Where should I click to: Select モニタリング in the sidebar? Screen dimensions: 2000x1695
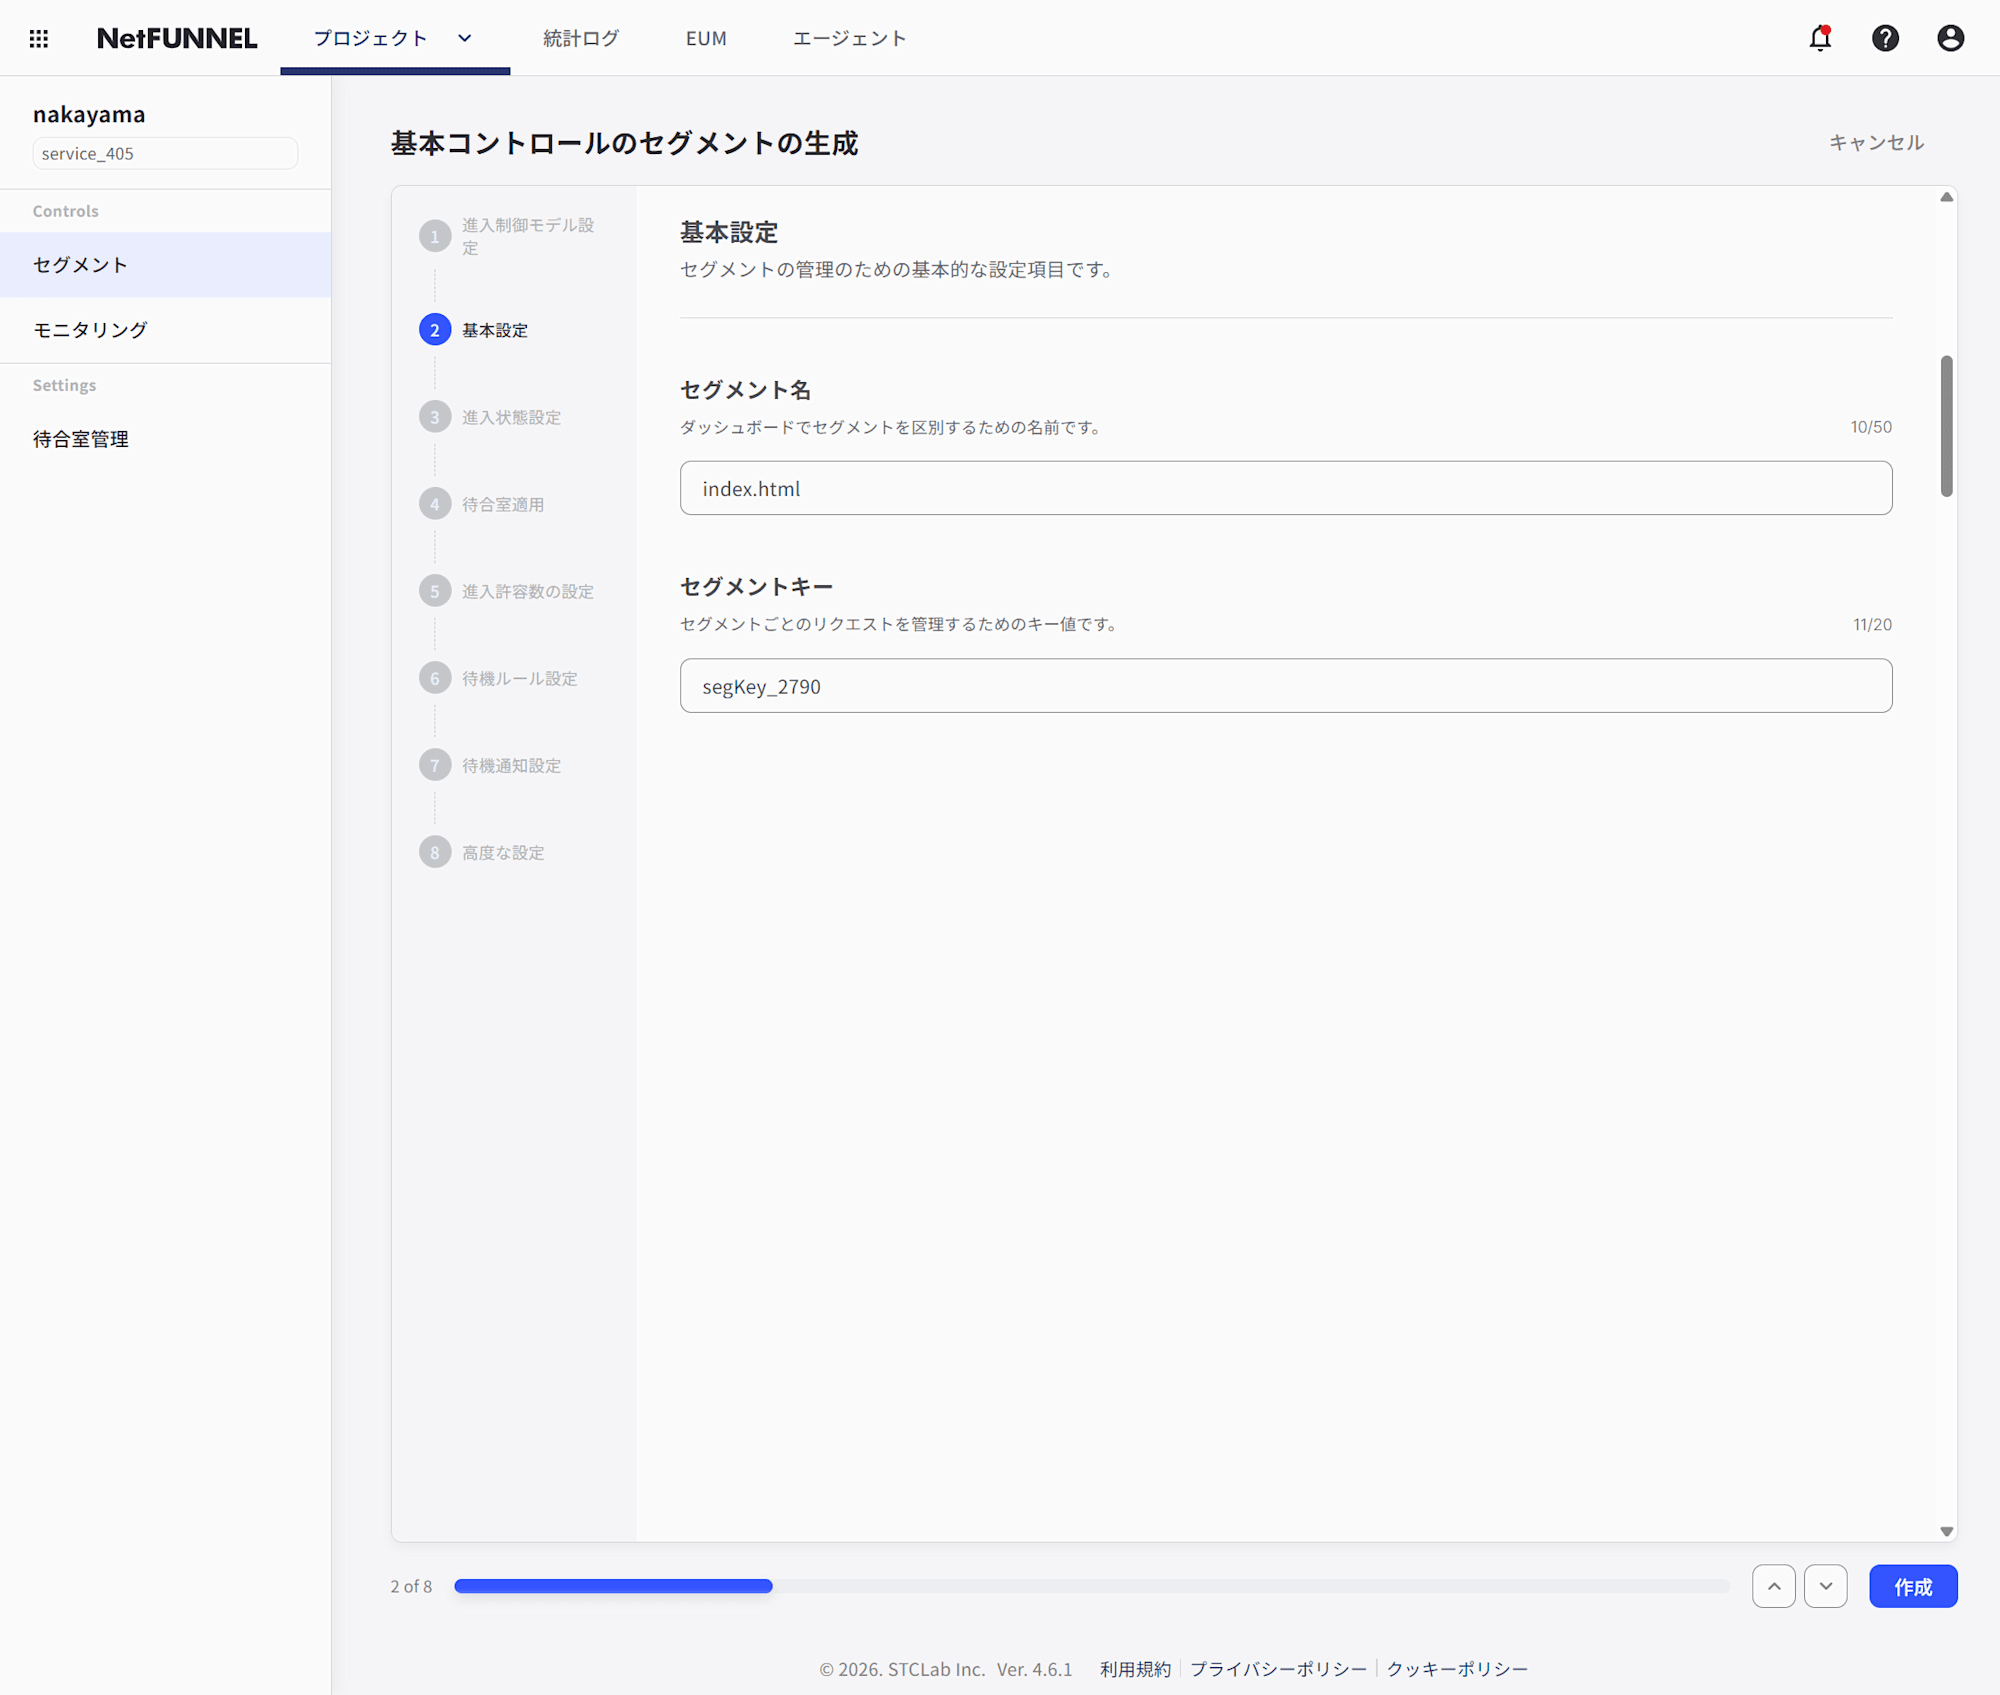[90, 330]
